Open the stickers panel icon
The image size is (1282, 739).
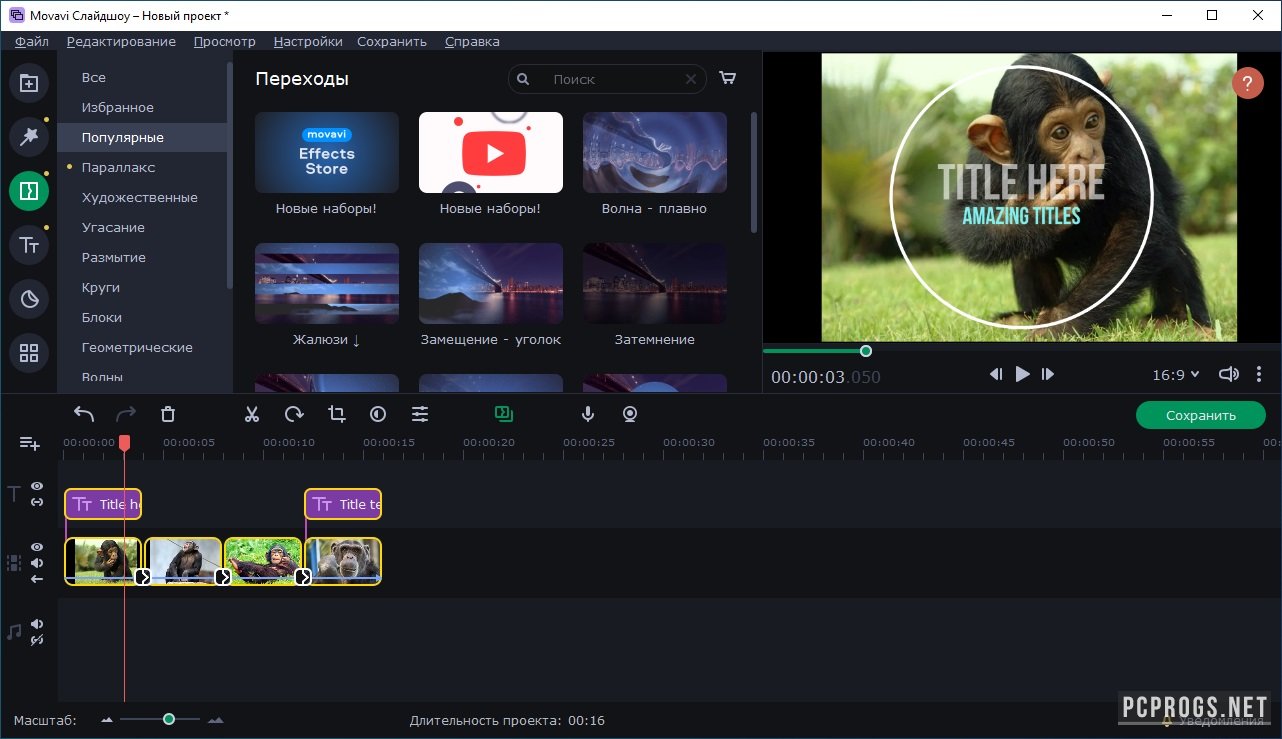(x=29, y=299)
